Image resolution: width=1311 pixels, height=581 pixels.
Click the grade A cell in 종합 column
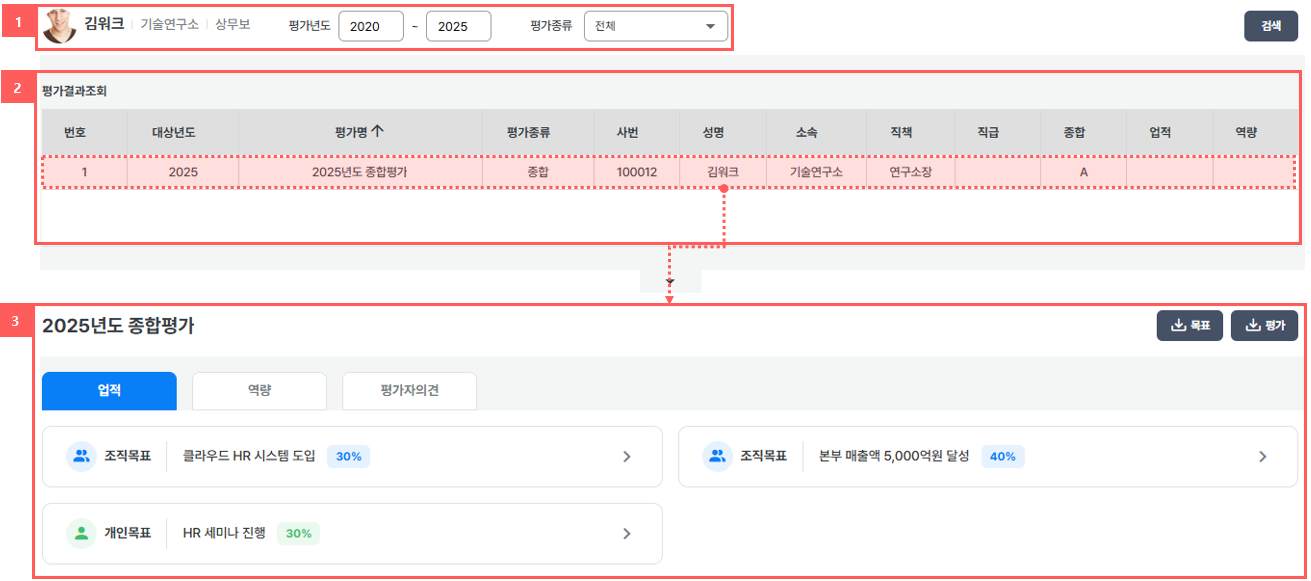(1083, 172)
